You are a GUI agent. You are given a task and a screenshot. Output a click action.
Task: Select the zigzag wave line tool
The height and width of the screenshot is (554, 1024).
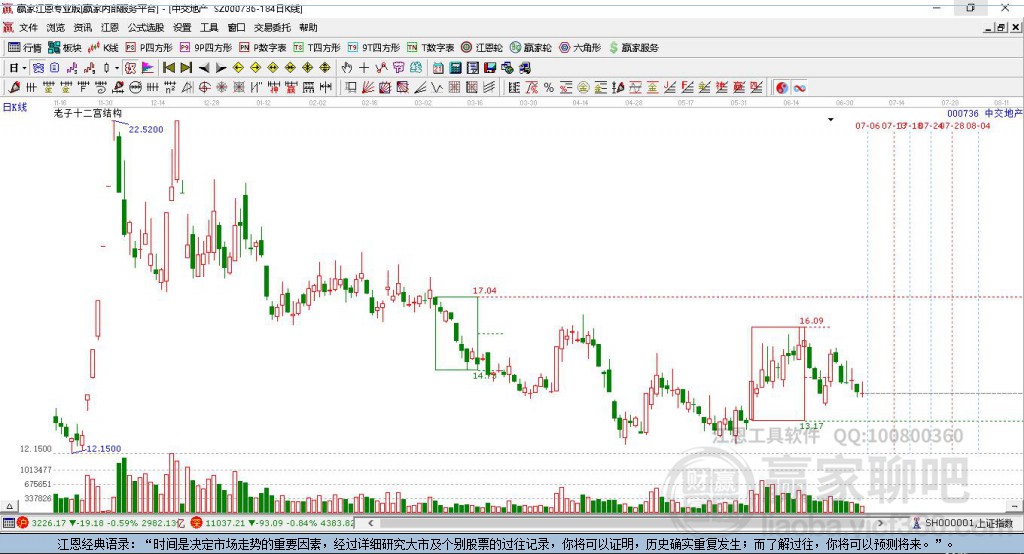point(436,88)
